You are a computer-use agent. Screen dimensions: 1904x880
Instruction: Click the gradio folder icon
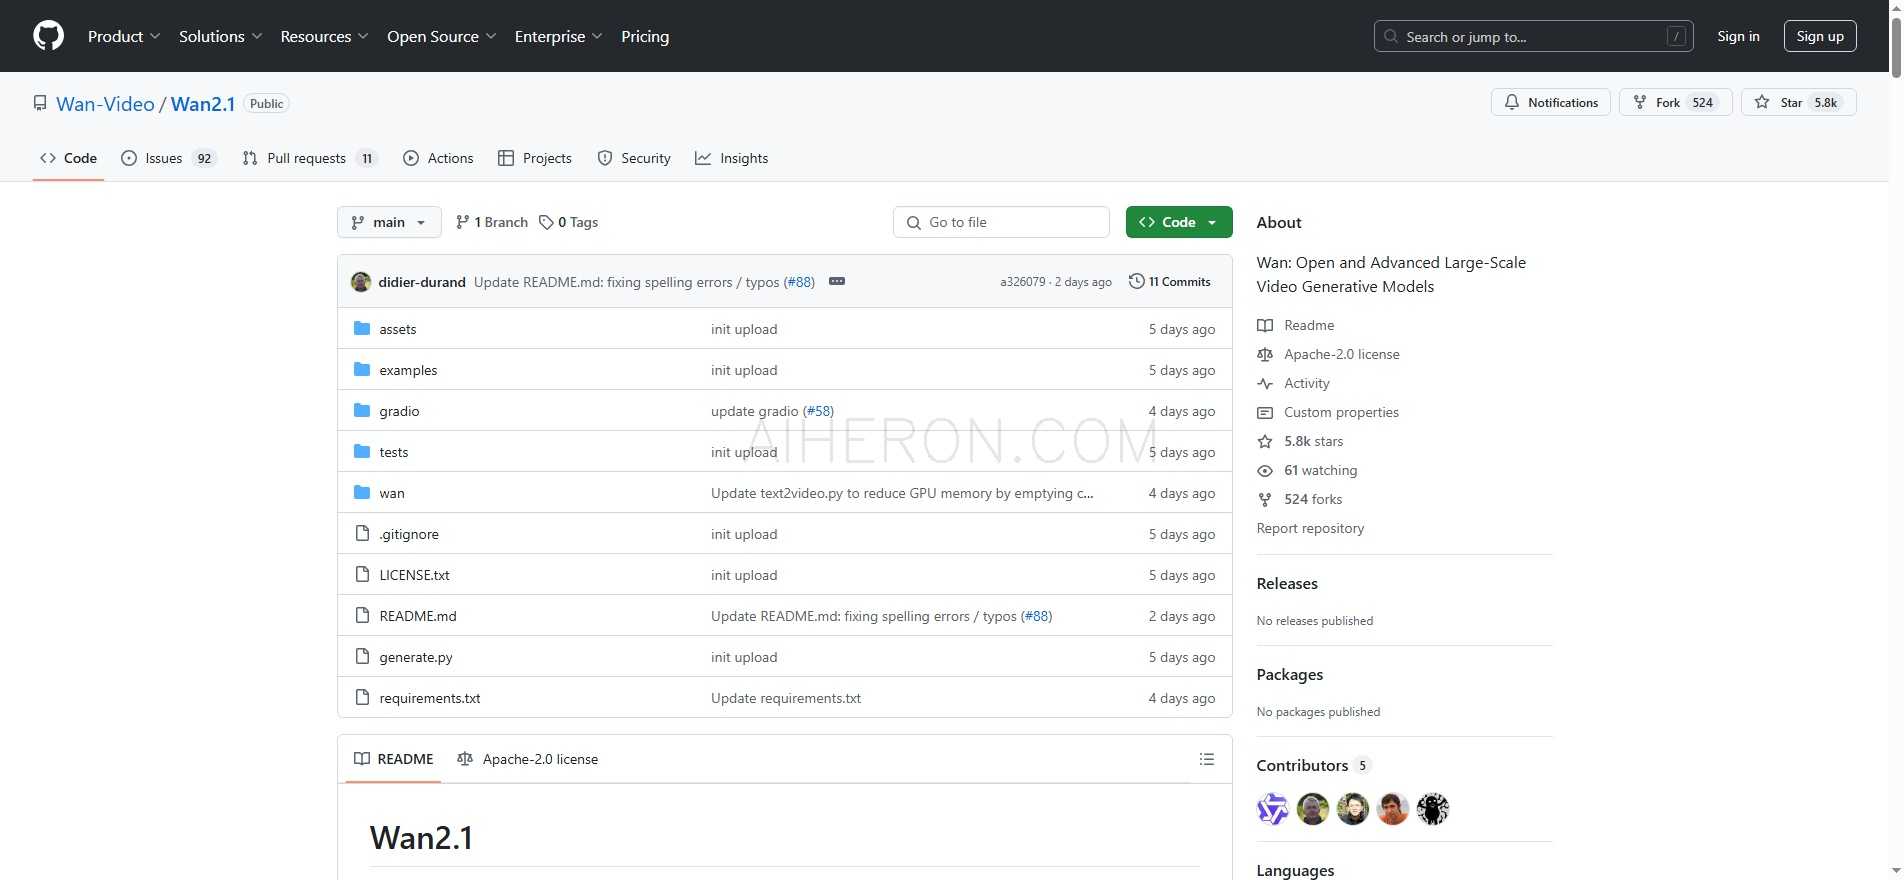coord(362,410)
